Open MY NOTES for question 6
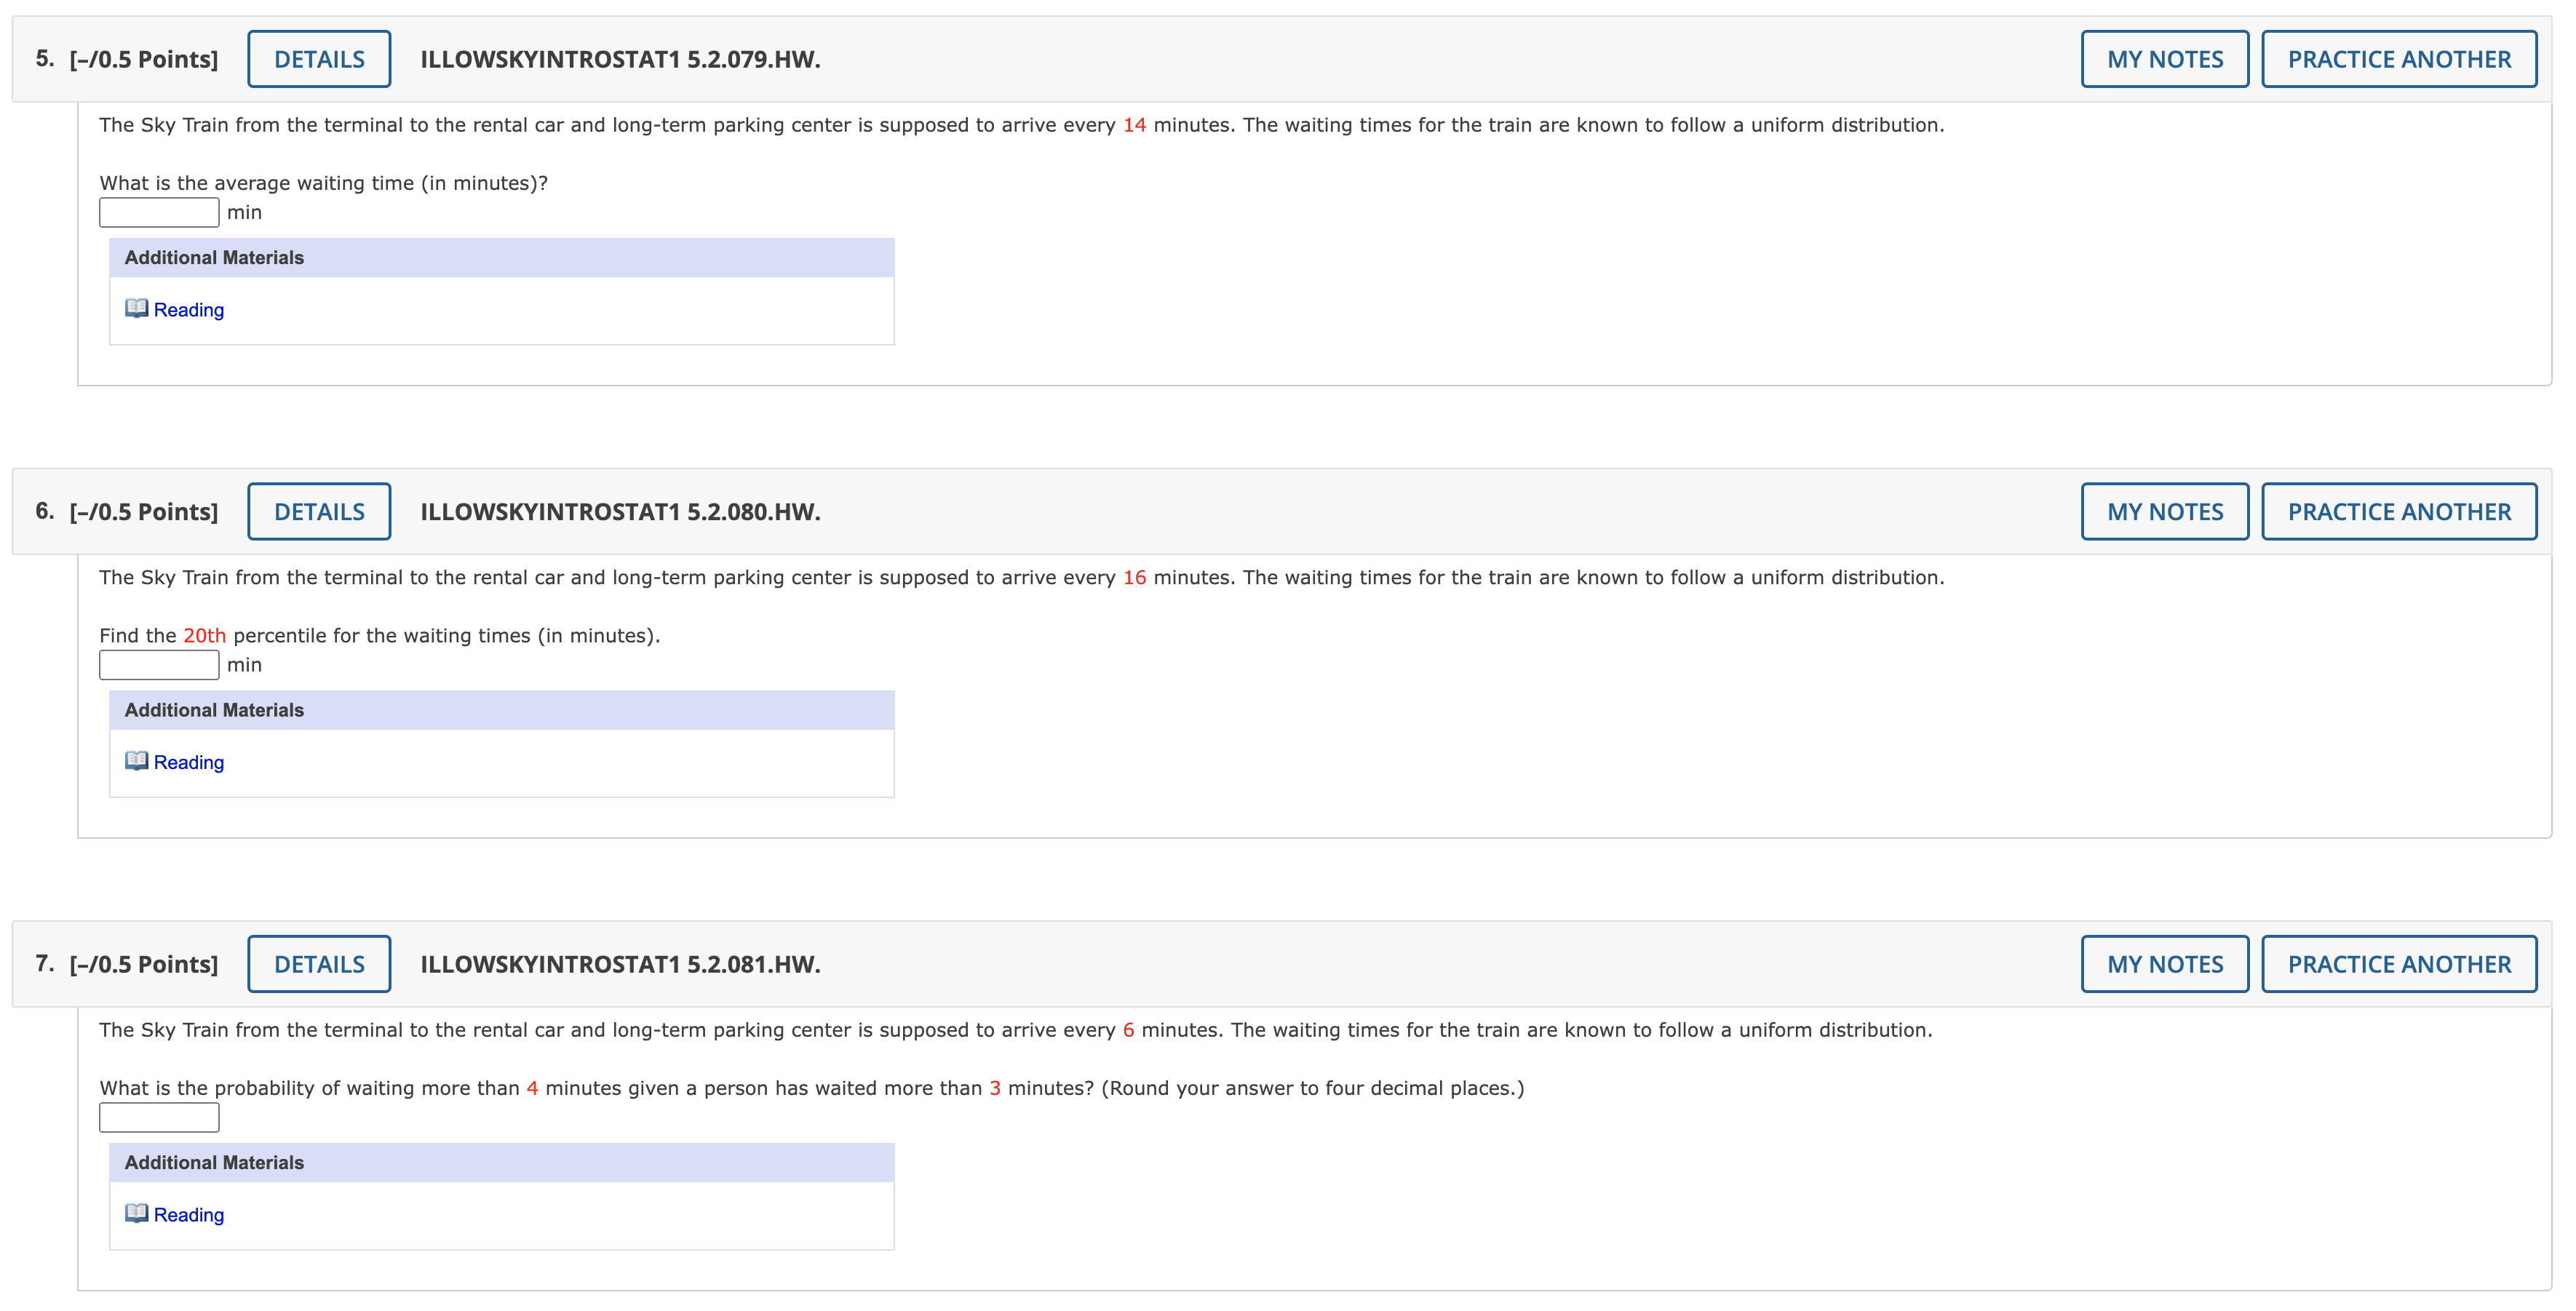 pos(2164,512)
